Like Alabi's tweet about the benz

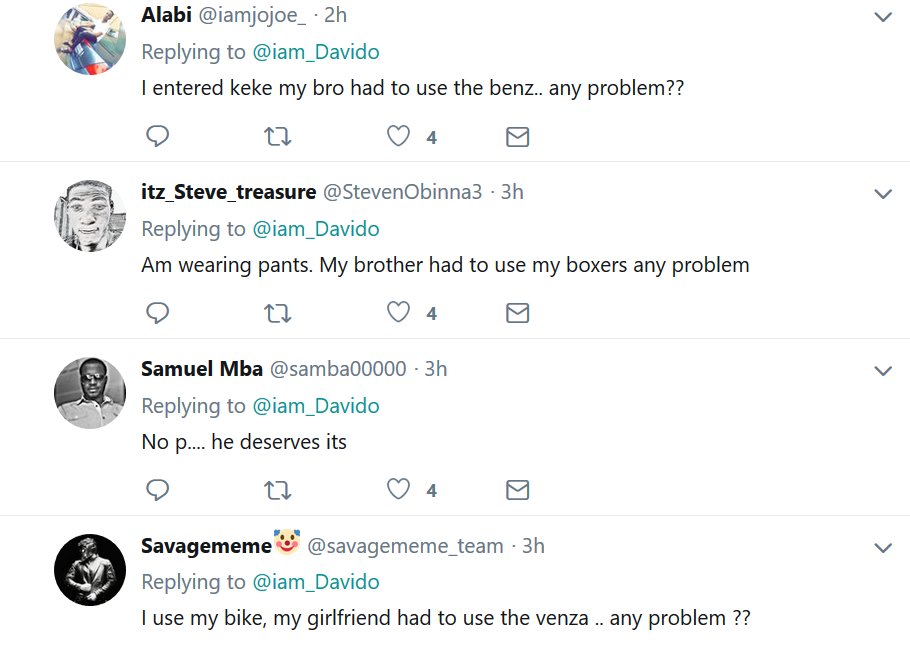[x=398, y=136]
